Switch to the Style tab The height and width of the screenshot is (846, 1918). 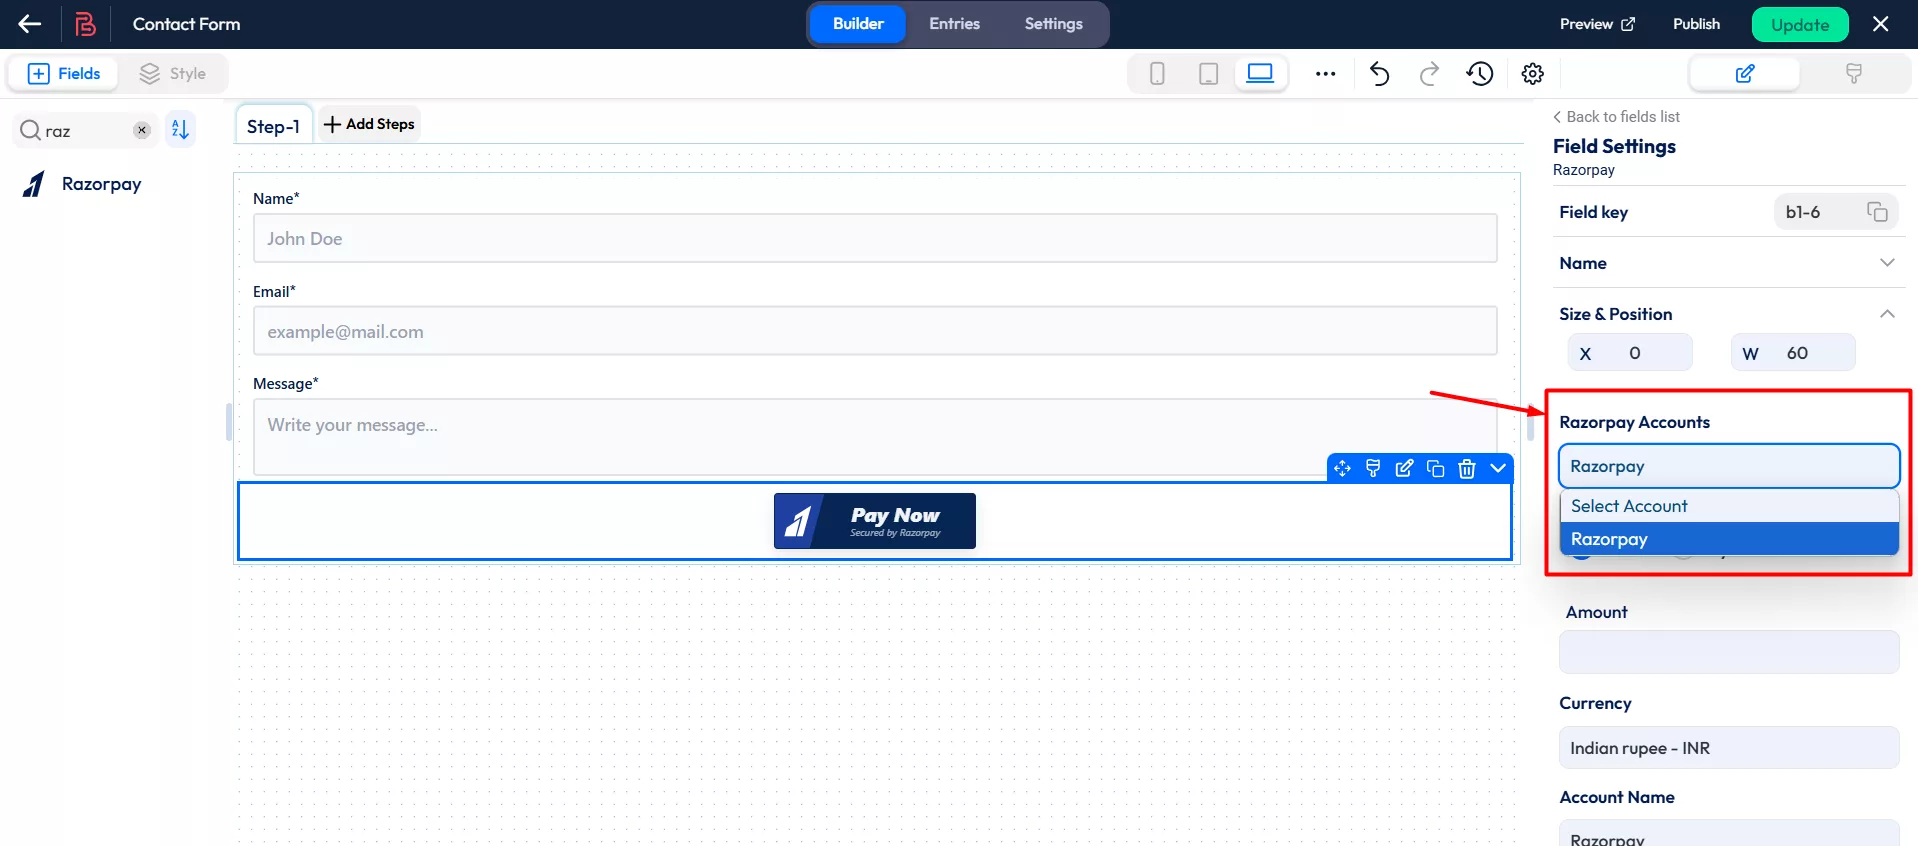173,74
